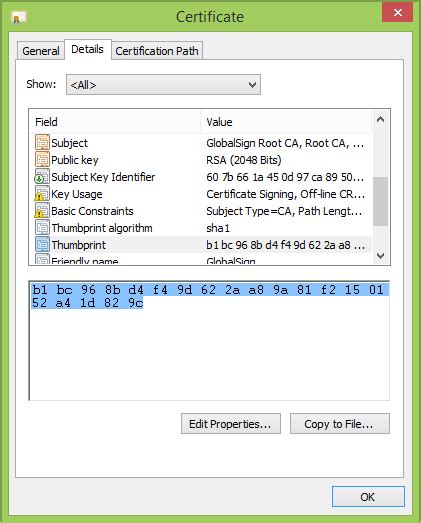Click the Thumbprint algorithm field icon
Viewport: 421px width, 523px height.
pyautogui.click(x=42, y=227)
